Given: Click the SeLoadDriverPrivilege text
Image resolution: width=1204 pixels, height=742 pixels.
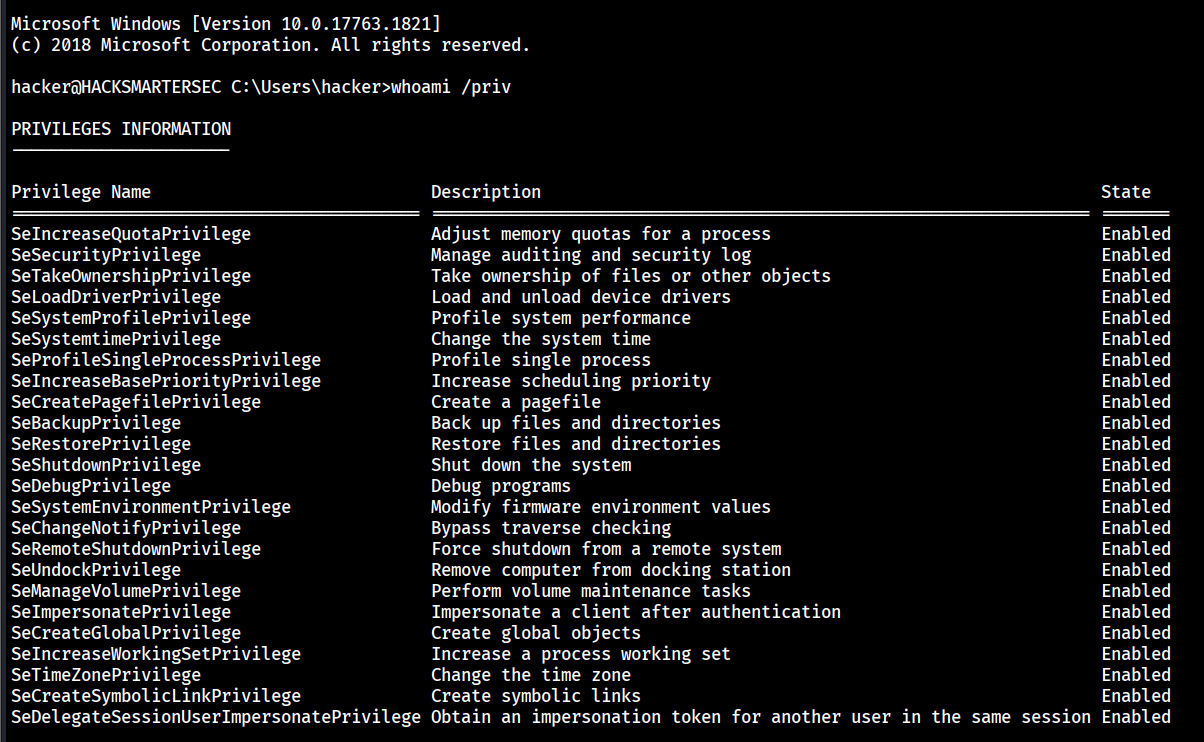Looking at the screenshot, I should [x=116, y=297].
